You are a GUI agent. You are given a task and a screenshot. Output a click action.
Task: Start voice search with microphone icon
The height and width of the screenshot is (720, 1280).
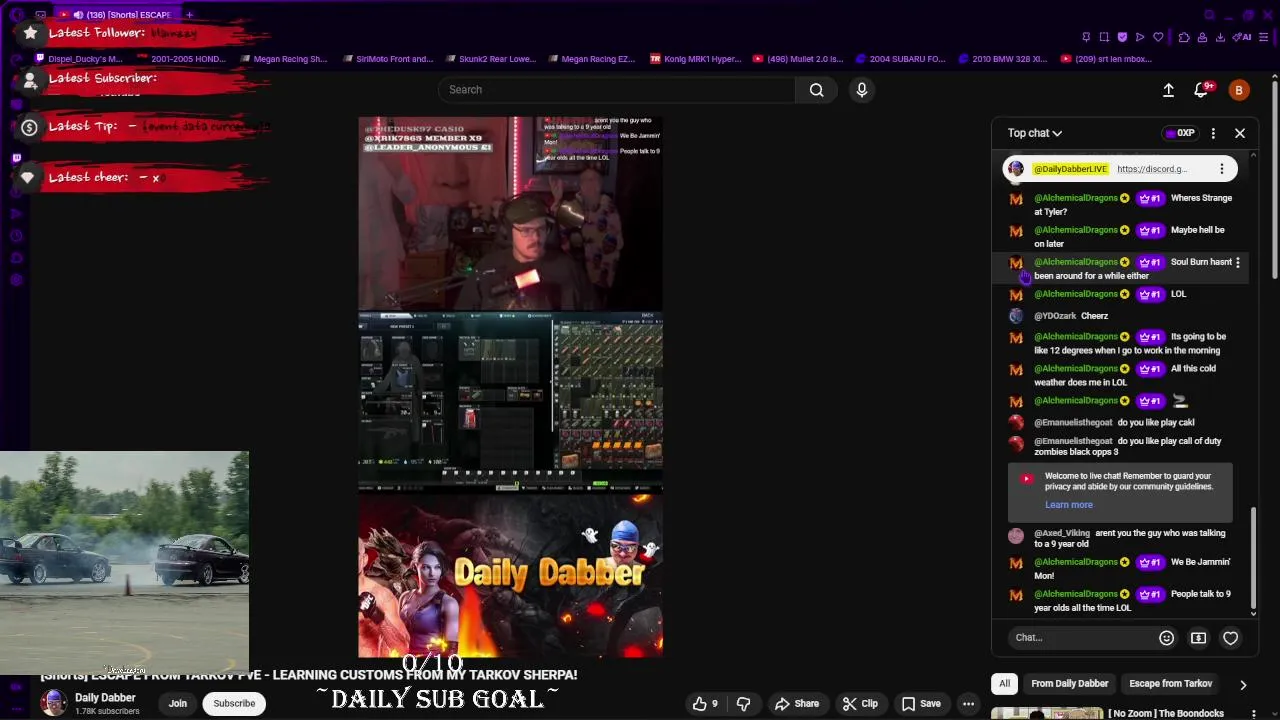861,90
